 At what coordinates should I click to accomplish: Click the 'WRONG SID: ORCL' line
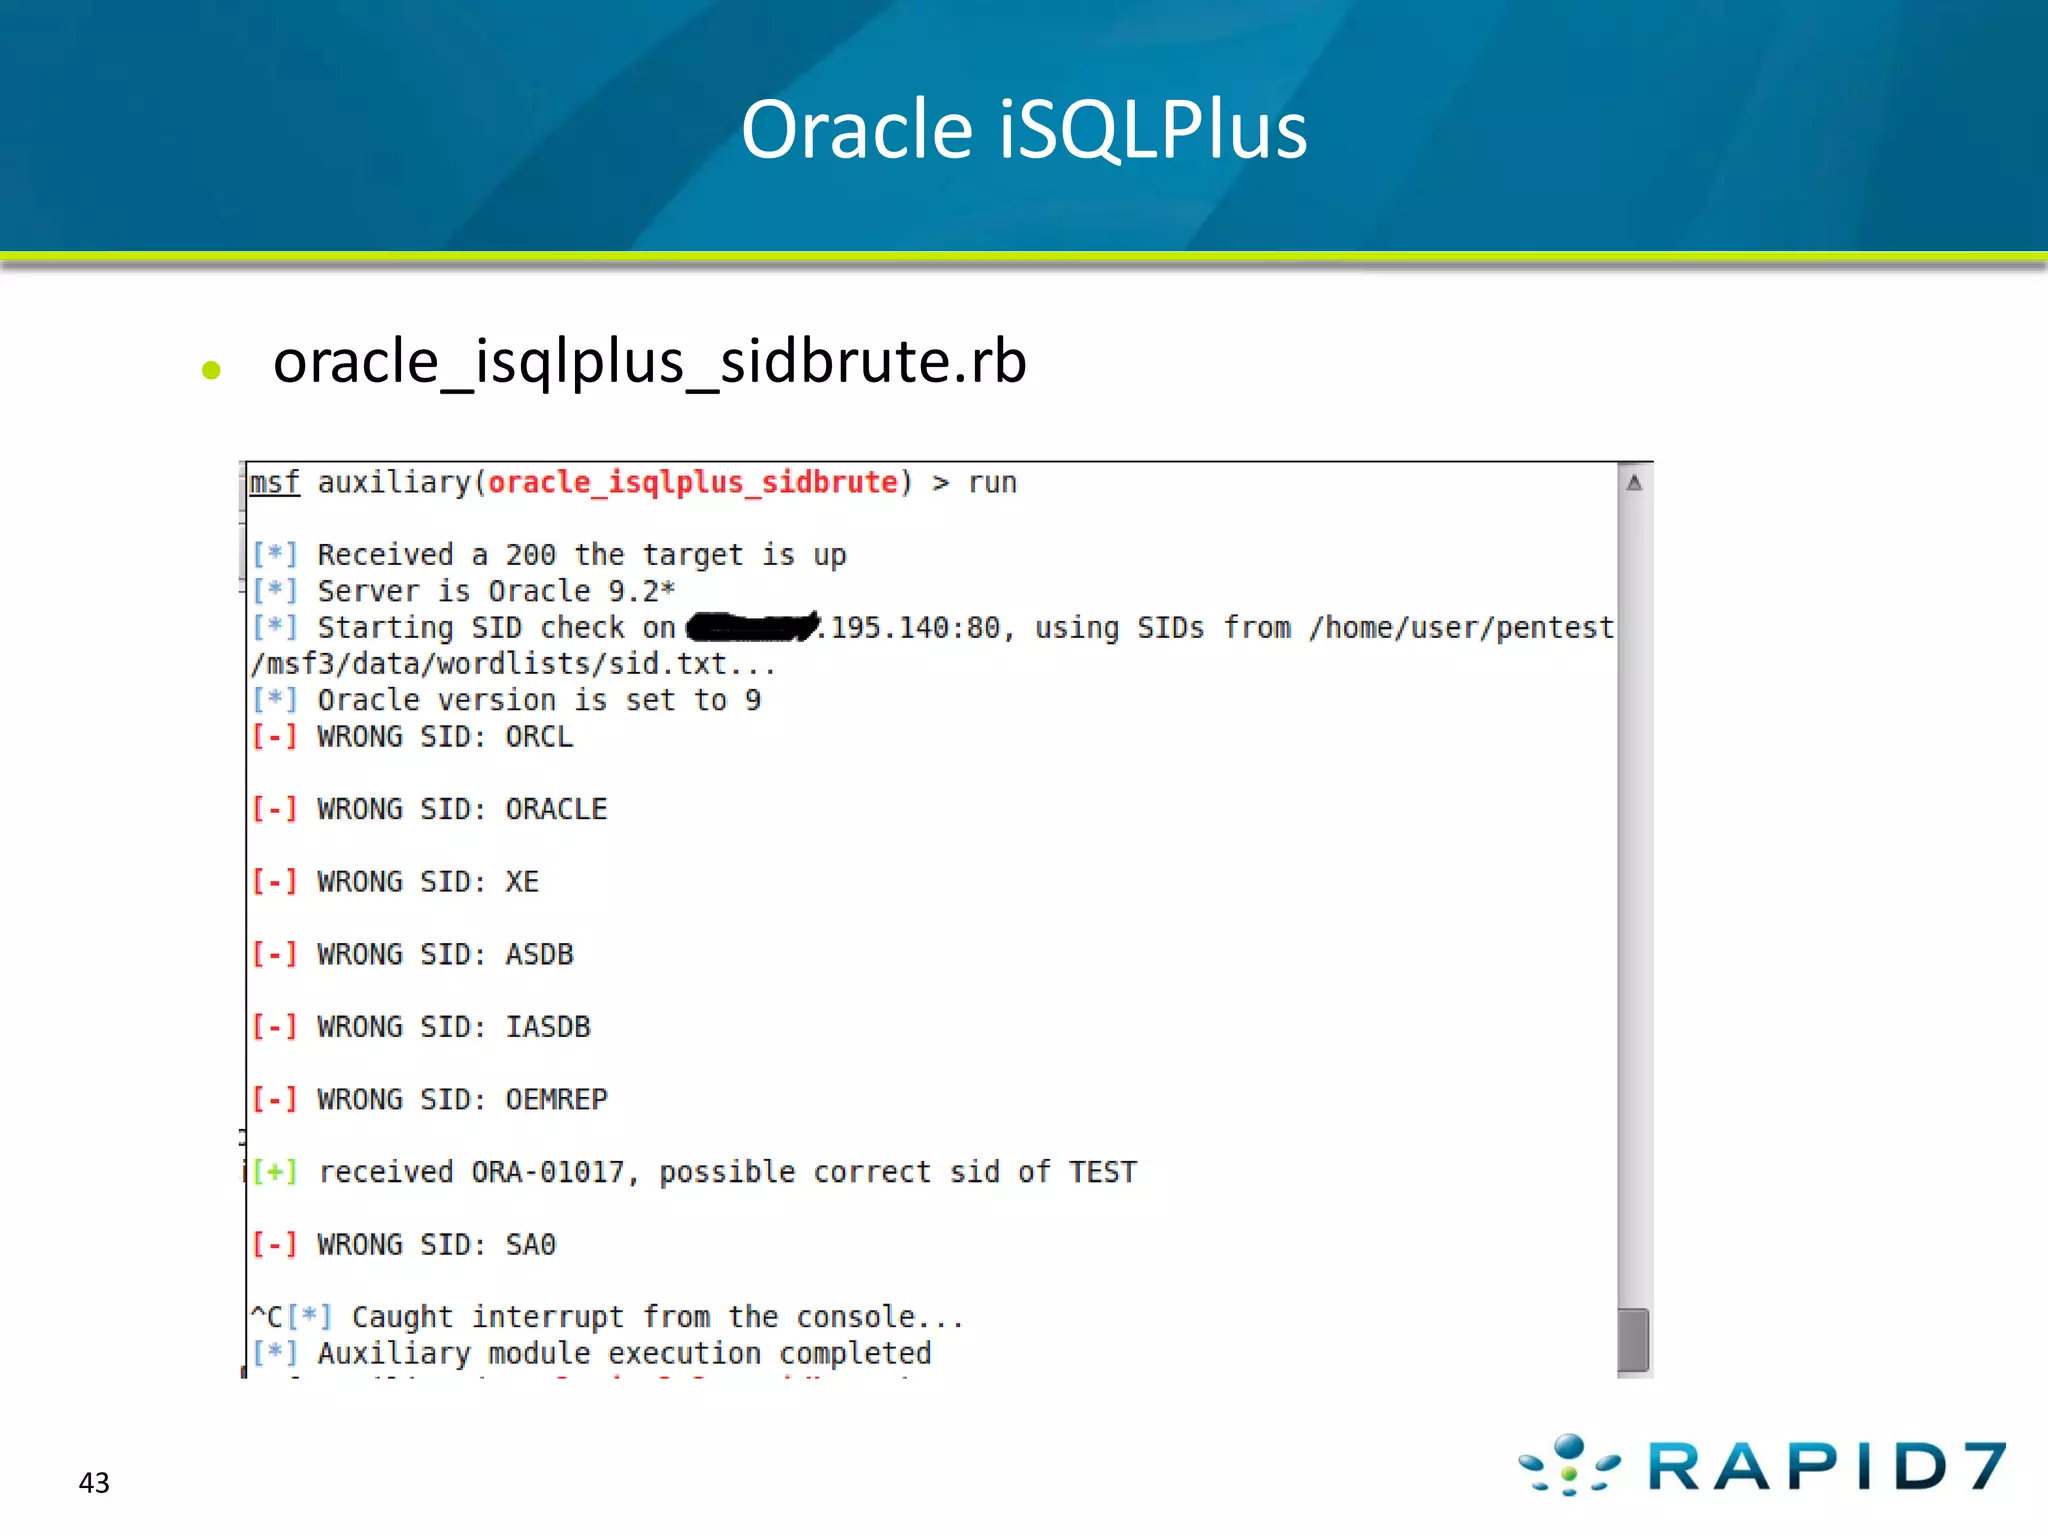(413, 737)
